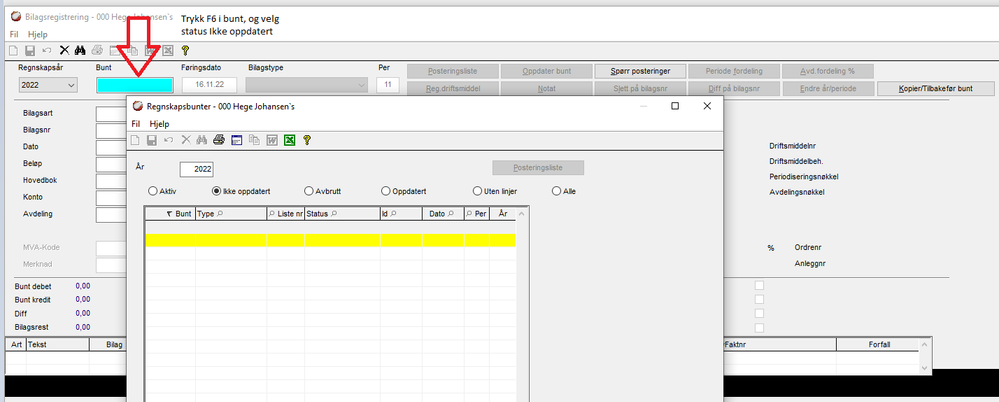
Task: Select the Uten linjer radio button
Action: pyautogui.click(x=477, y=190)
